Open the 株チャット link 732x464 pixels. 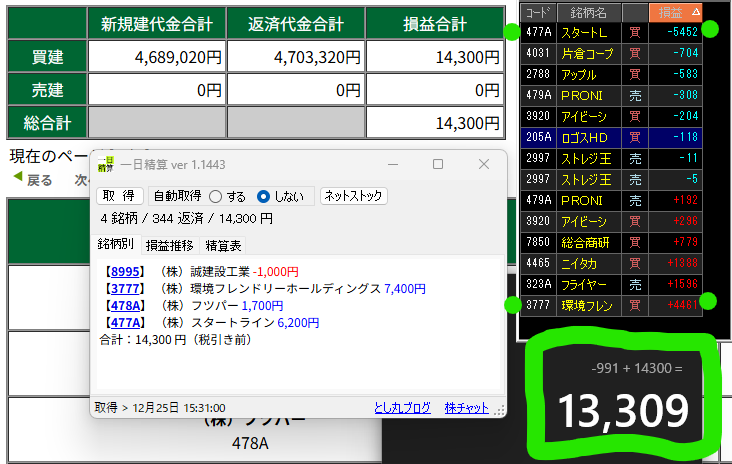coord(467,408)
